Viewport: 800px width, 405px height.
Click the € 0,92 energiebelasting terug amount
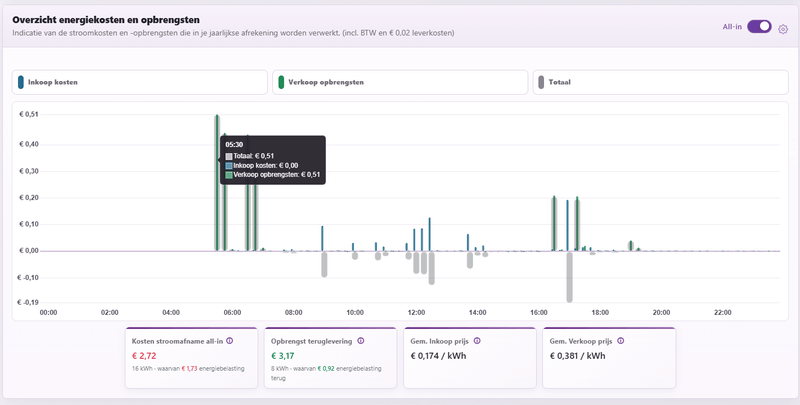(x=326, y=368)
